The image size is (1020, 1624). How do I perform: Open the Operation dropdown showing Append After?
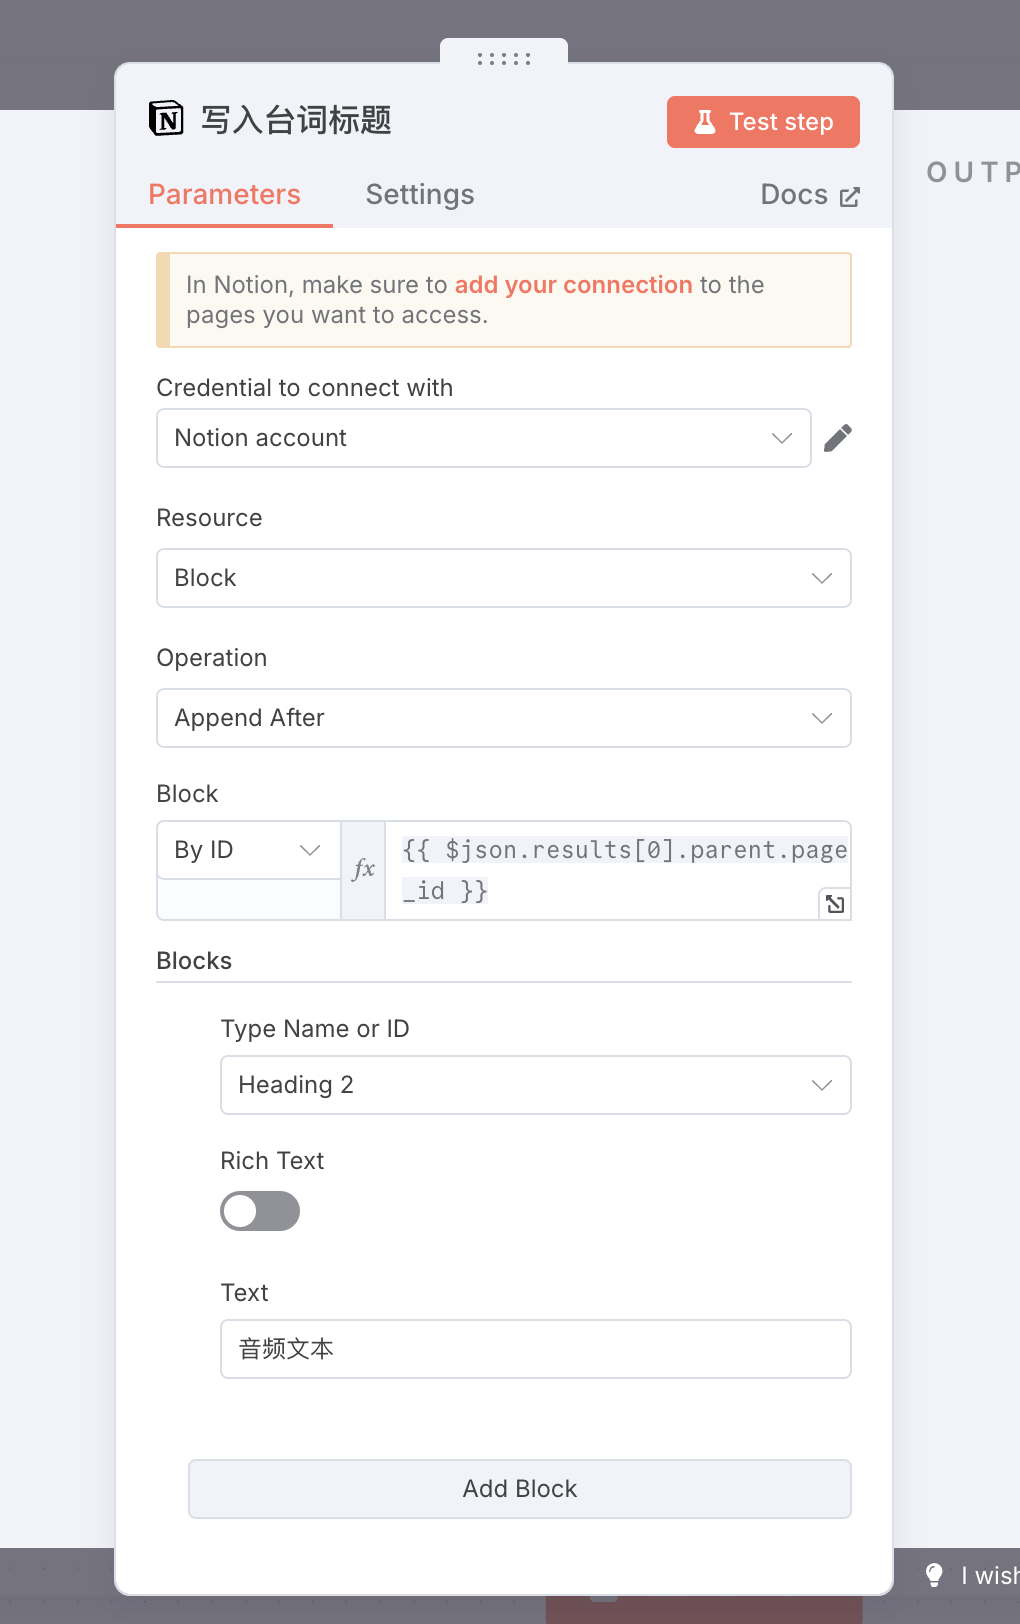coord(504,718)
